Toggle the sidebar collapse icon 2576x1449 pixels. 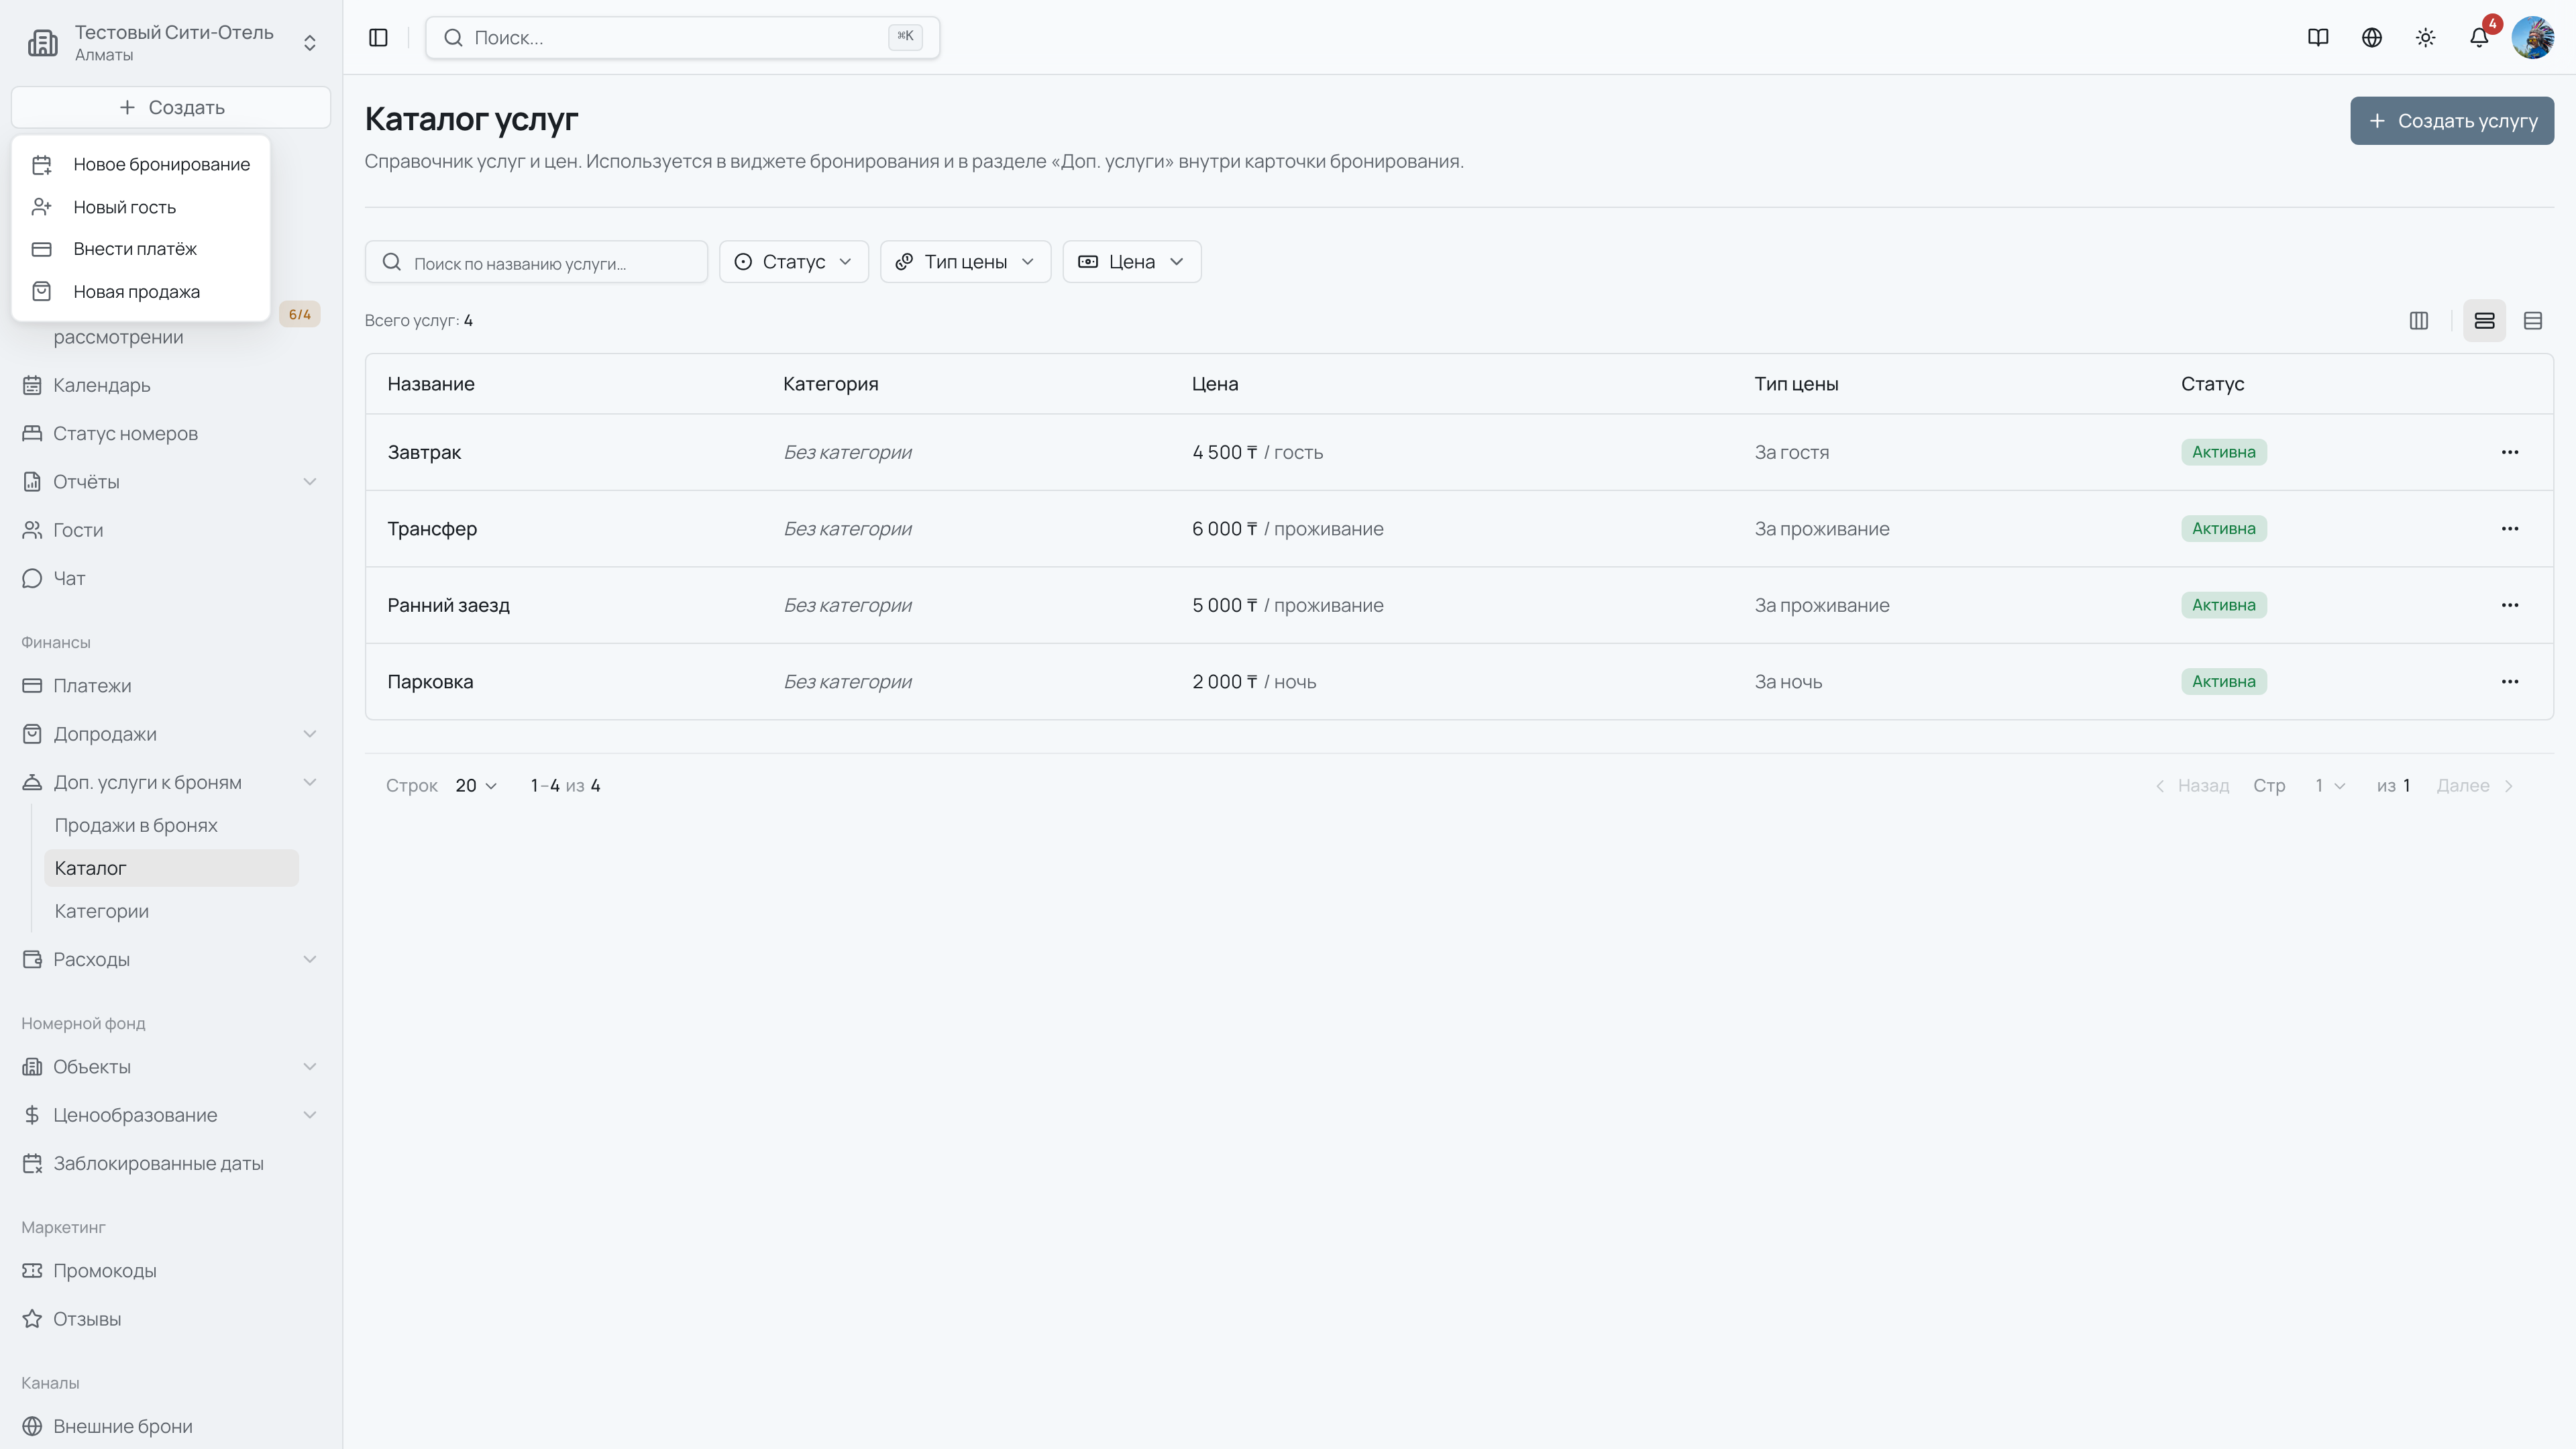(x=378, y=38)
